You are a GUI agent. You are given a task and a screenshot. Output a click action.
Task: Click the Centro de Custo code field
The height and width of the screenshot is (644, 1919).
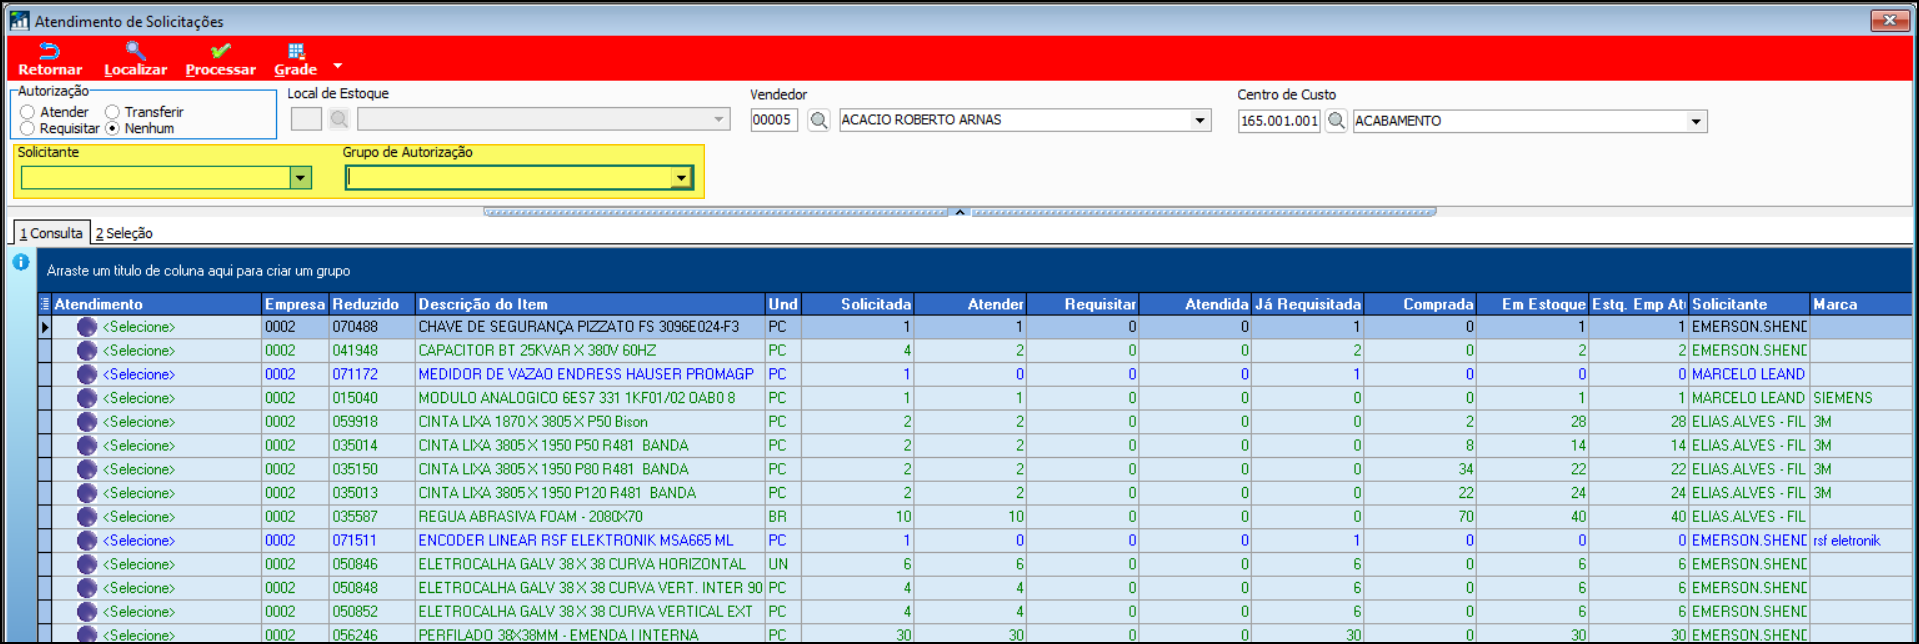point(1280,121)
